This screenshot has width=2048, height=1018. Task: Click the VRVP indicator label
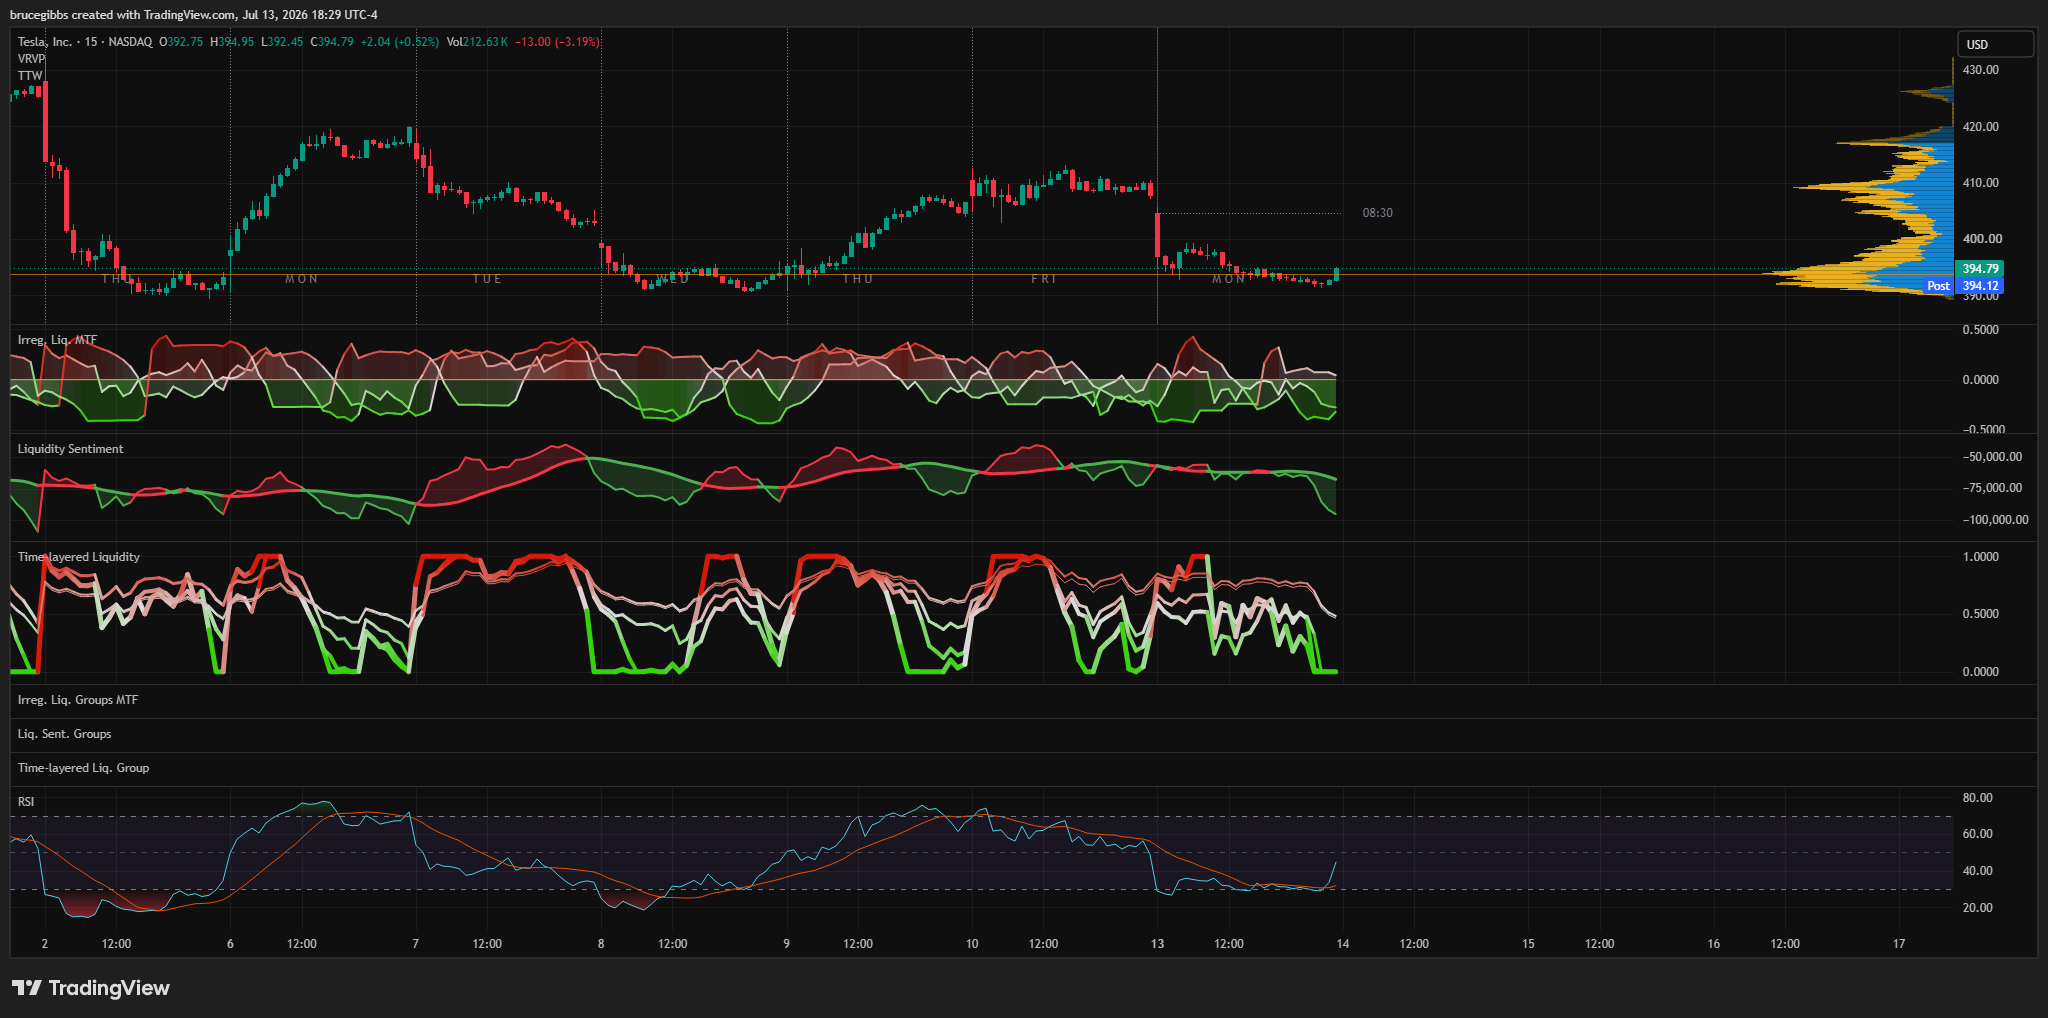click(x=32, y=59)
